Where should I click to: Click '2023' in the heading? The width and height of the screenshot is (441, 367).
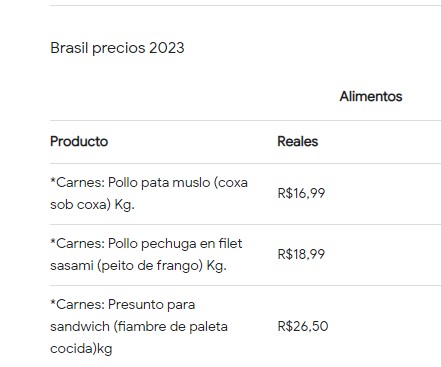click(166, 48)
